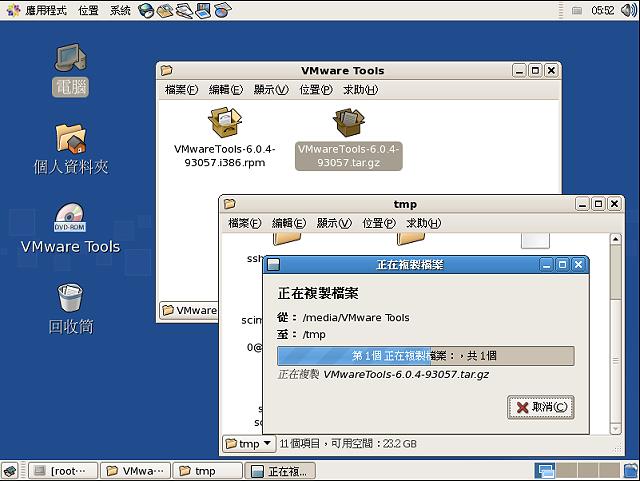Viewport: 640px width, 481px height.
Task: Click the folder icon in VMware Tools title bar
Action: click(167, 70)
